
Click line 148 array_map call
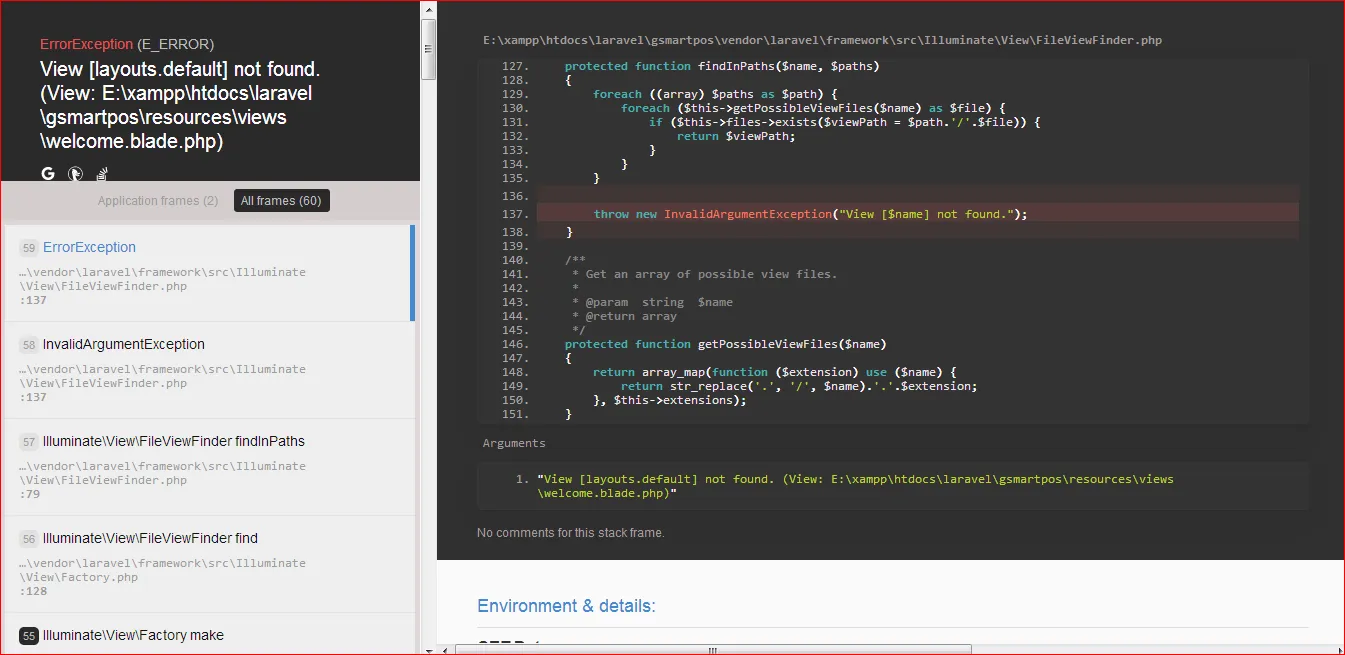pyautogui.click(x=775, y=372)
